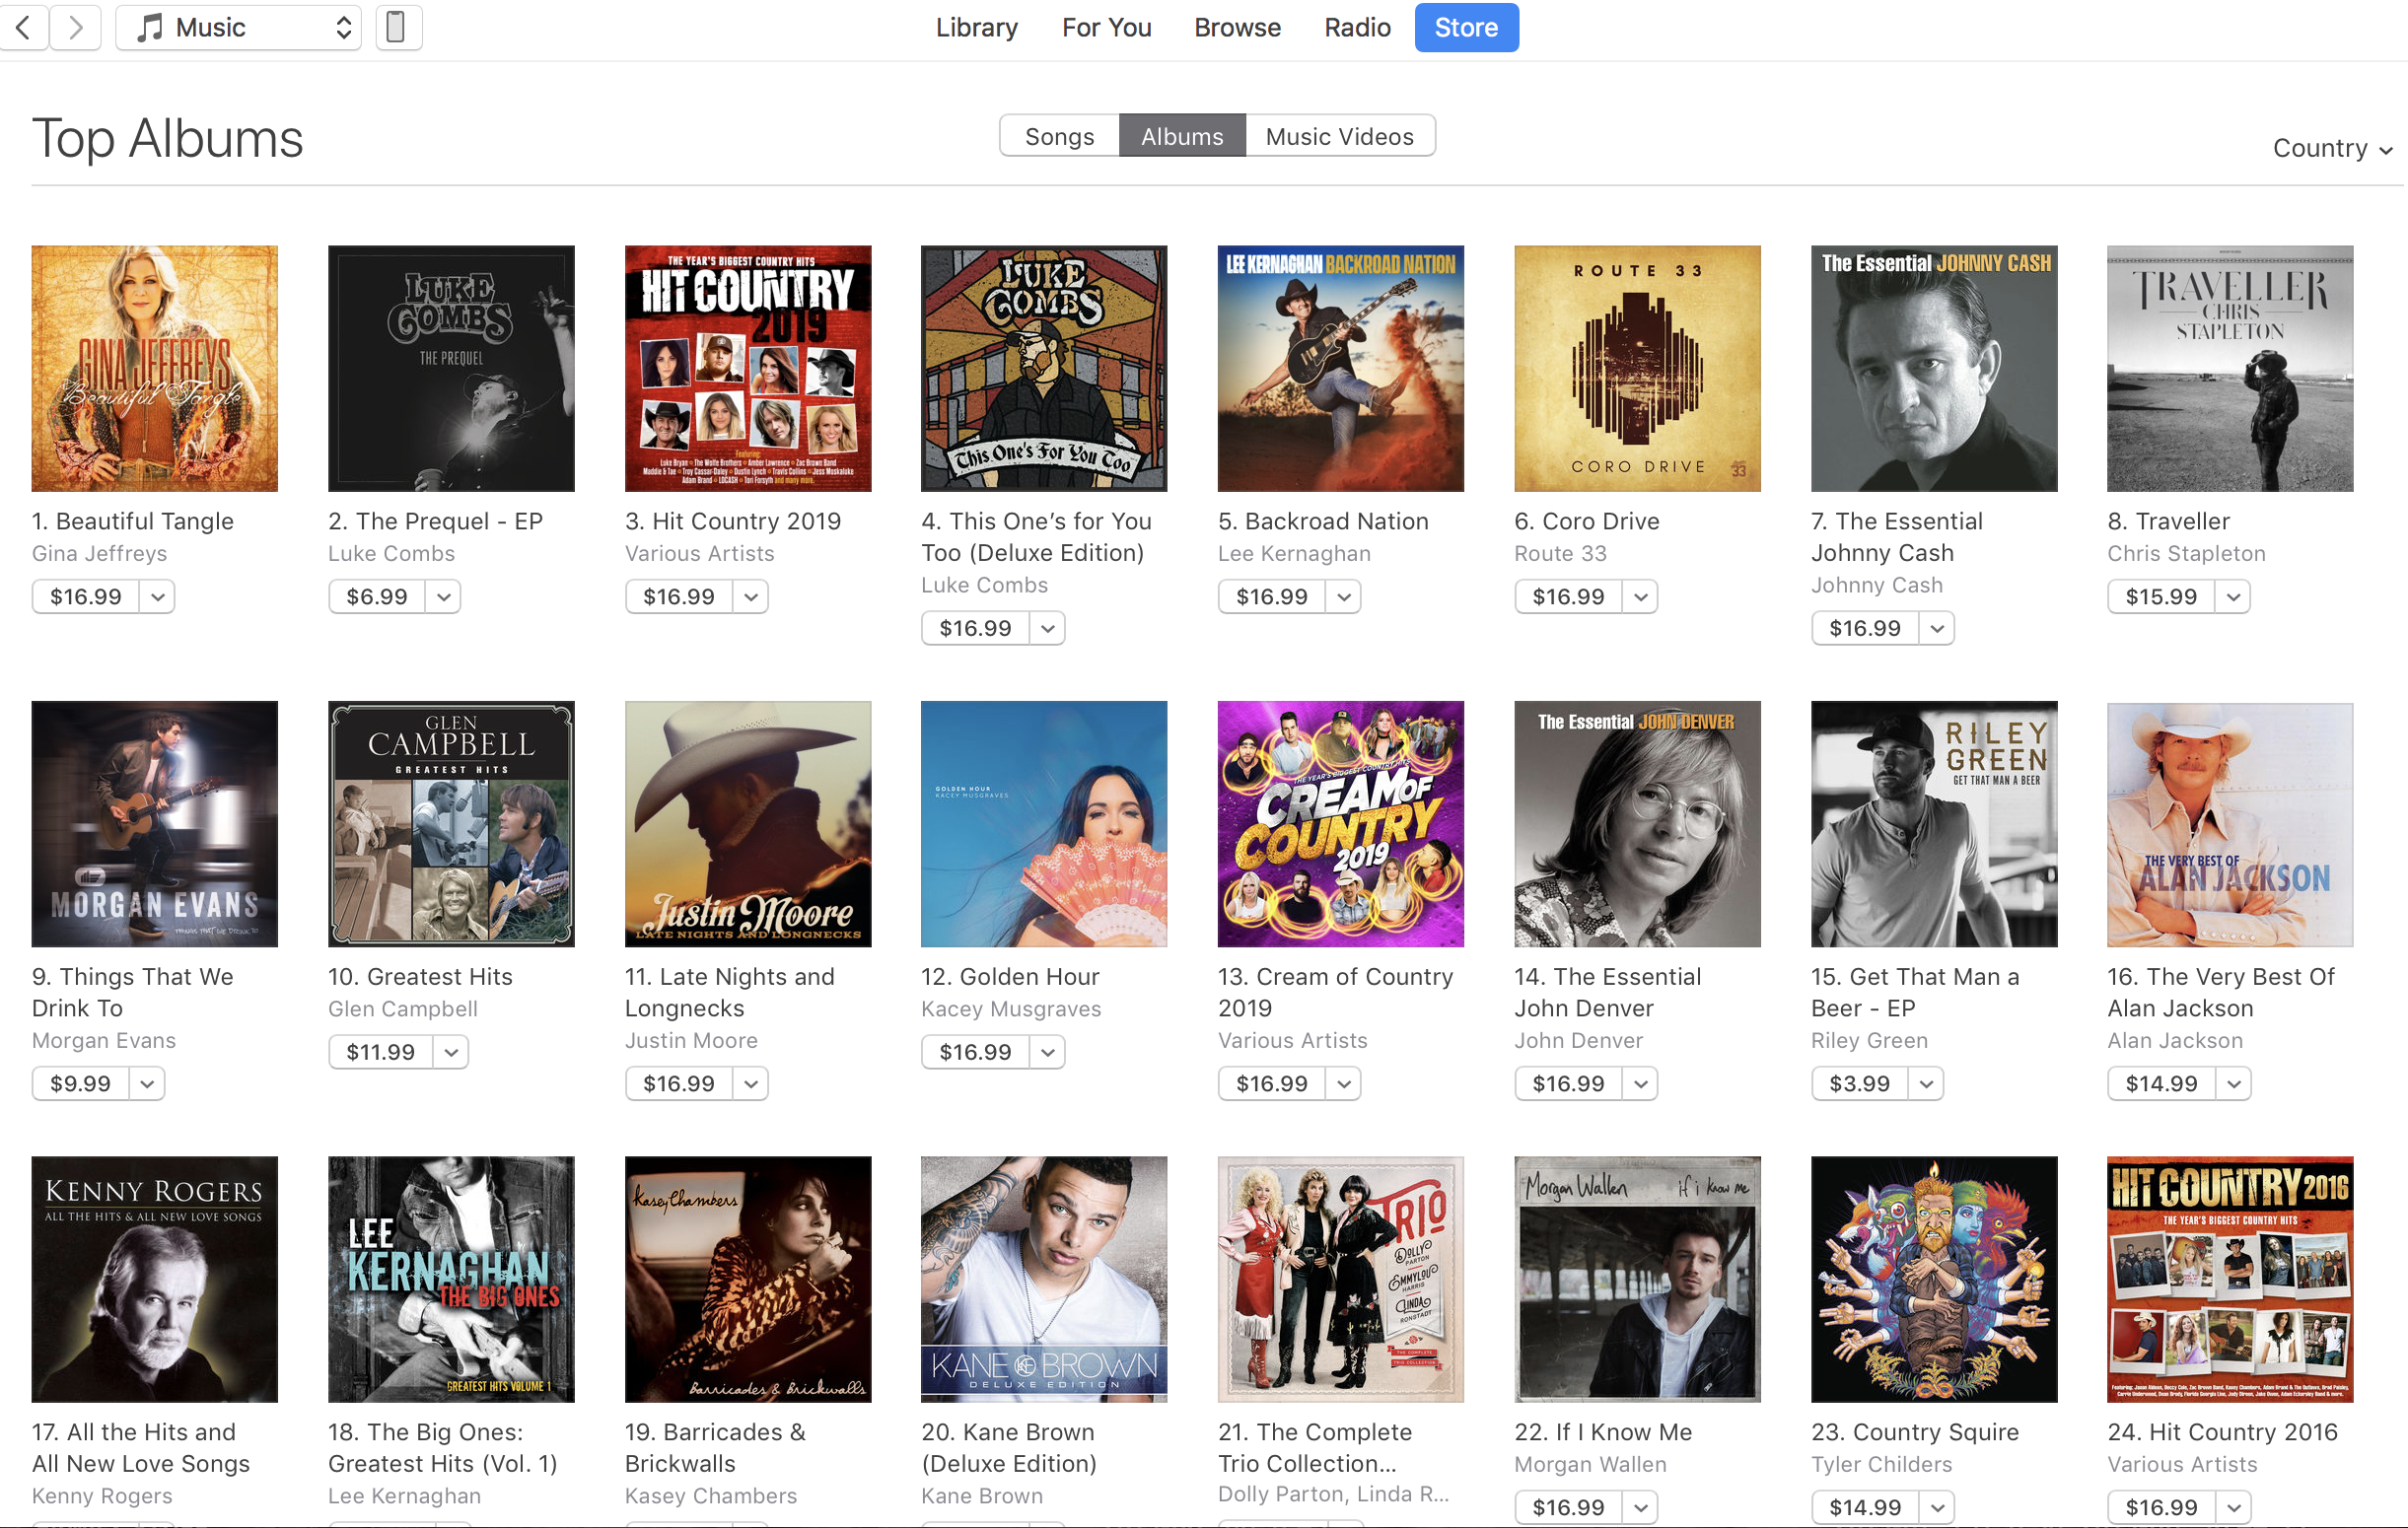
Task: Open Hit Country 2019 album cover
Action: point(747,368)
